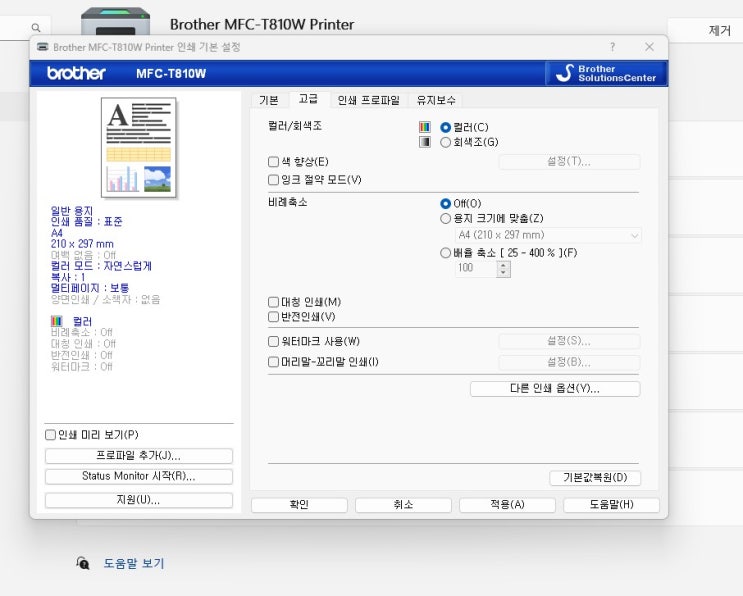Click 프로파일 추가(J)... button
Image resolution: width=743 pixels, height=596 pixels.
(x=139, y=456)
